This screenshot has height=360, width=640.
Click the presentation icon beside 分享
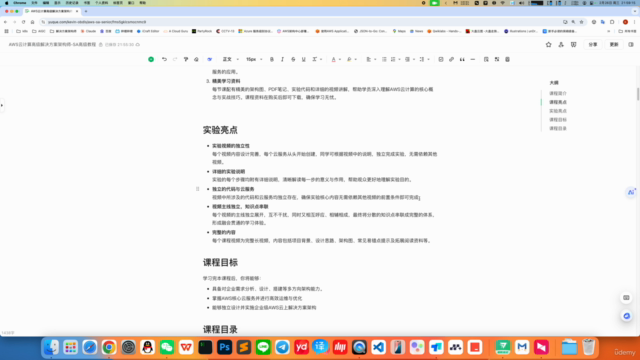click(x=573, y=44)
